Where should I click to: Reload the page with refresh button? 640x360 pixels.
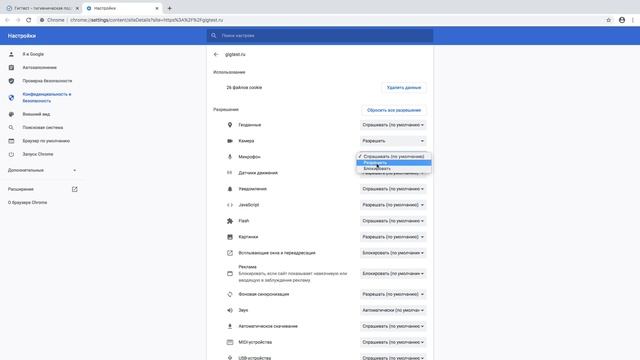[29, 20]
